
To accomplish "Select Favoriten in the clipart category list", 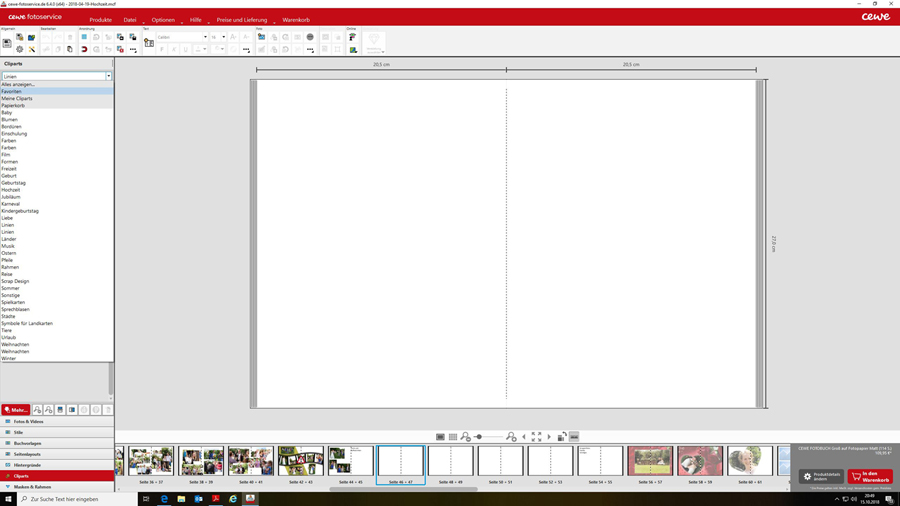I will click(56, 91).
